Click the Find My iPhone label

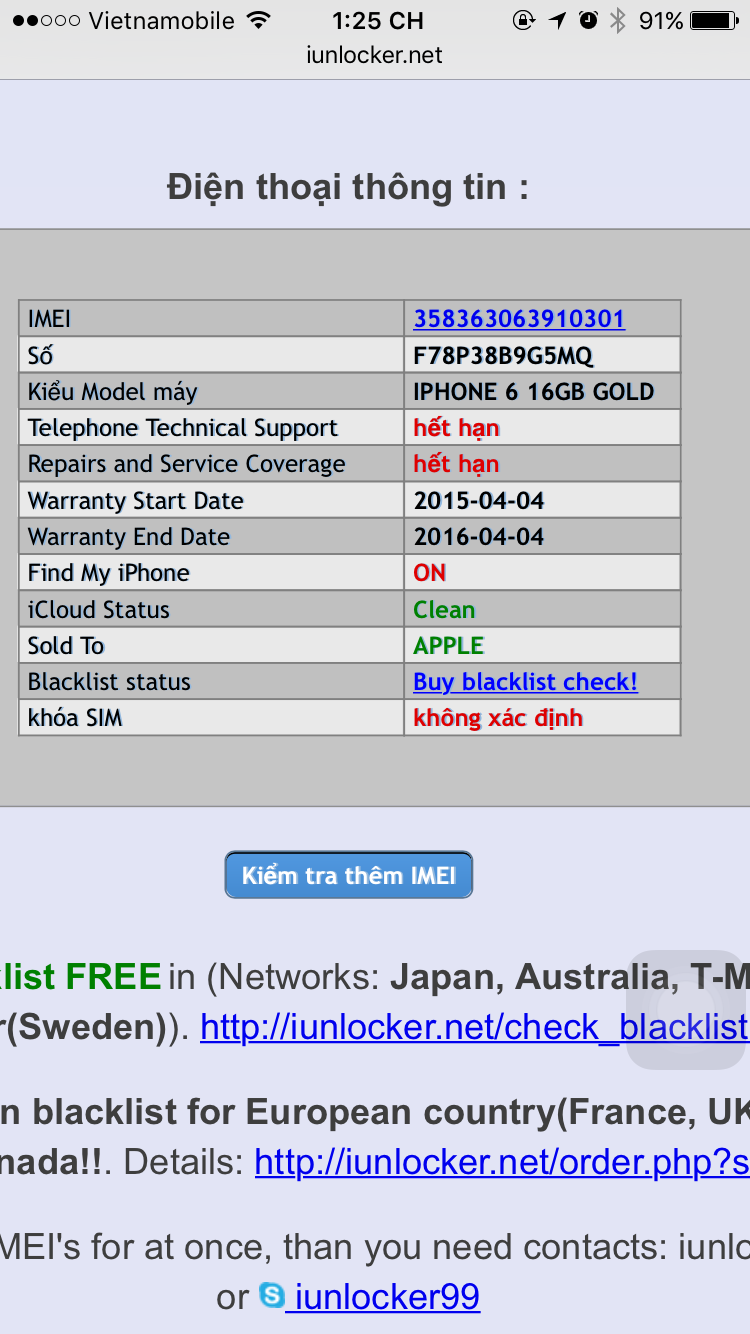tap(109, 573)
